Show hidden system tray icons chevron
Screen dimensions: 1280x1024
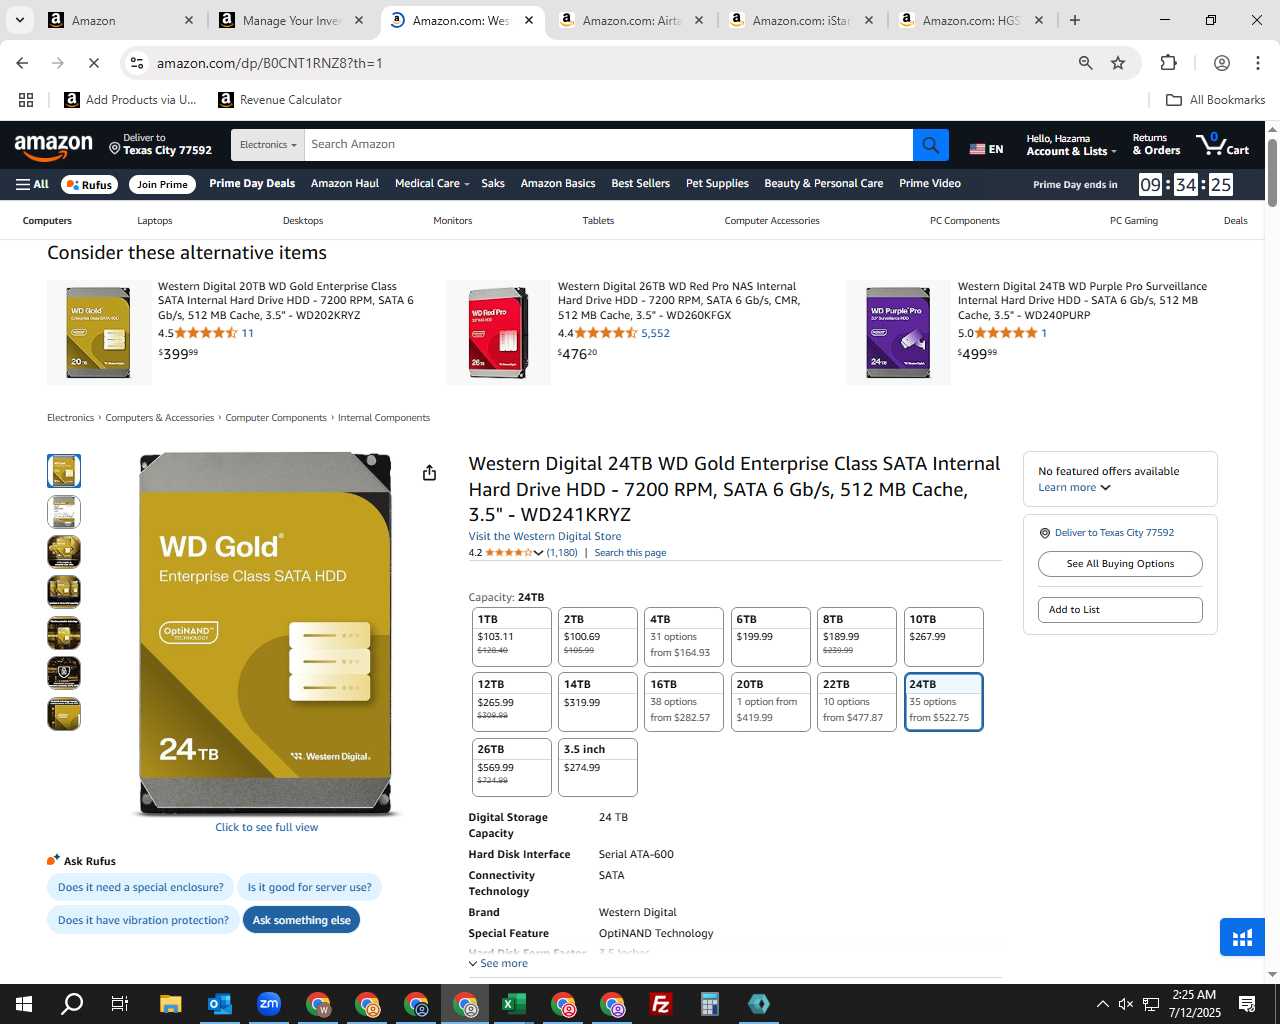[1102, 1004]
